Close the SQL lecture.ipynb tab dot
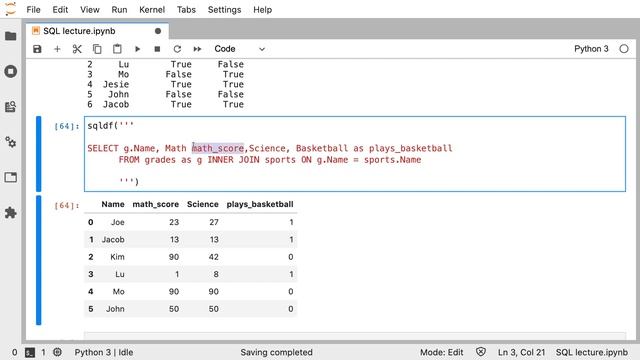Viewport: 640px width, 360px height. pos(158,31)
